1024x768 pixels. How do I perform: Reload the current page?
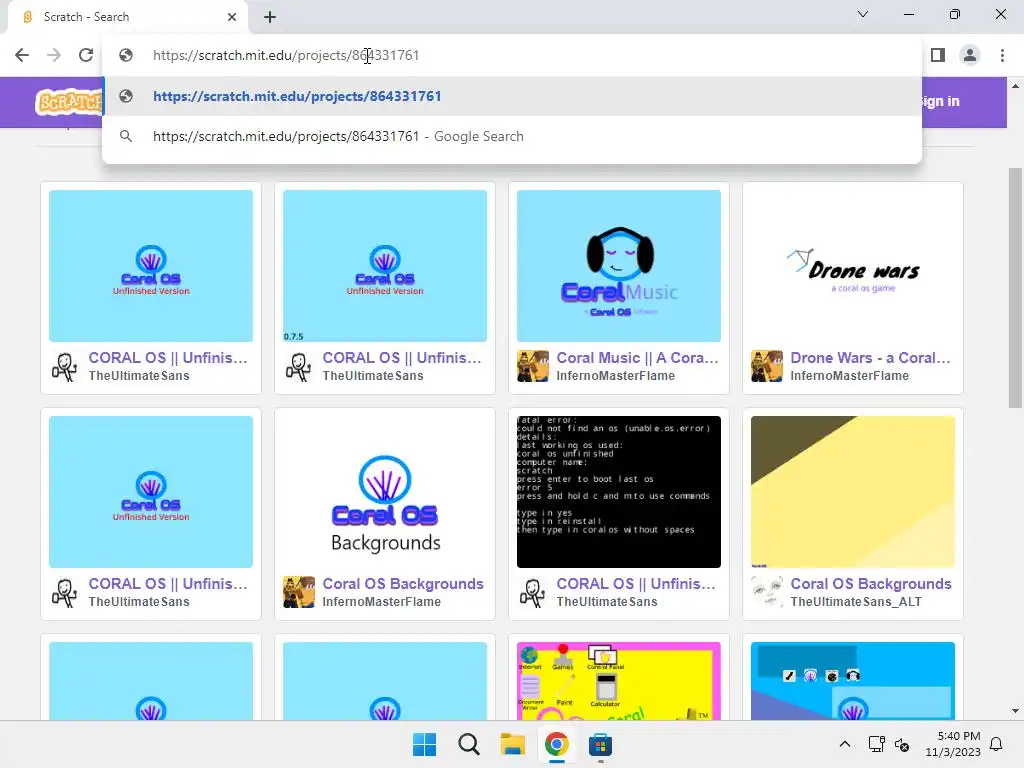(86, 55)
